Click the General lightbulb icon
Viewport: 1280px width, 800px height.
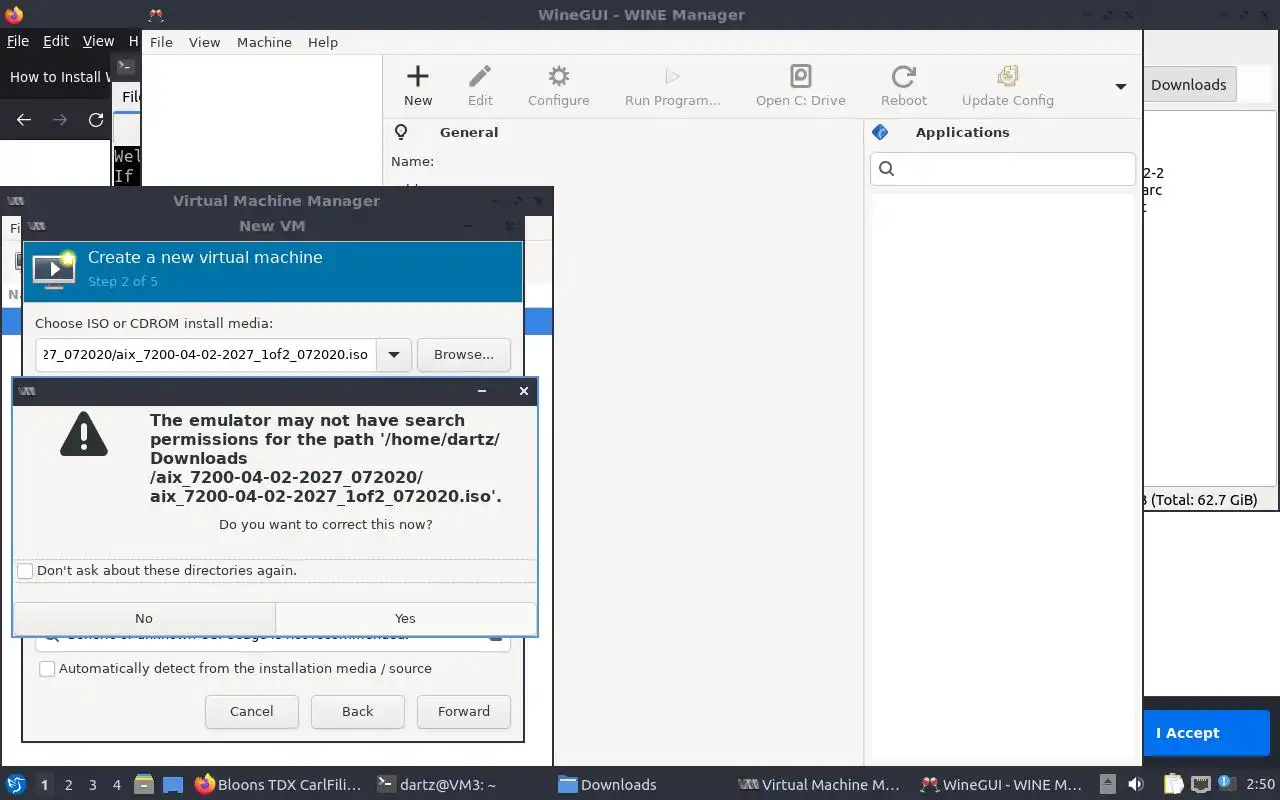pos(401,132)
